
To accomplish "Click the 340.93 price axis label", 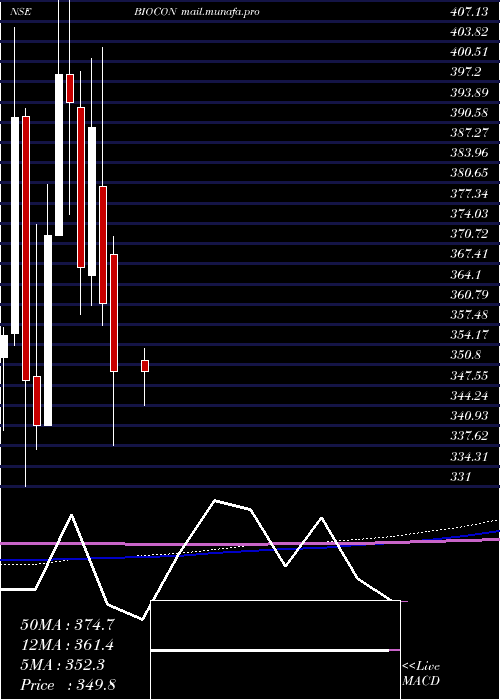I will [x=469, y=416].
